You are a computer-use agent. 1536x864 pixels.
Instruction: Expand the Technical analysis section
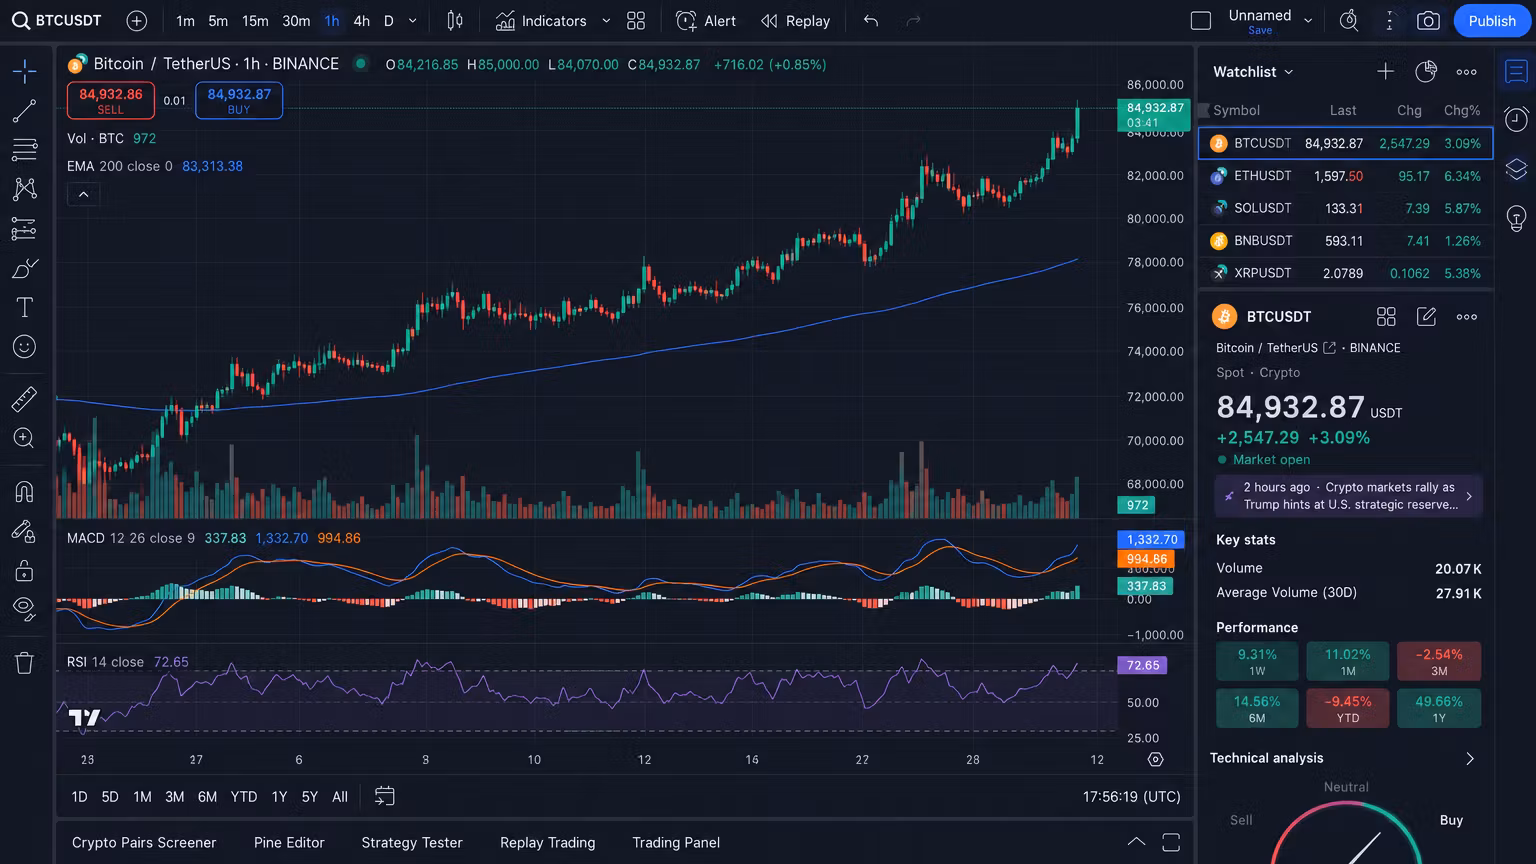1469,758
